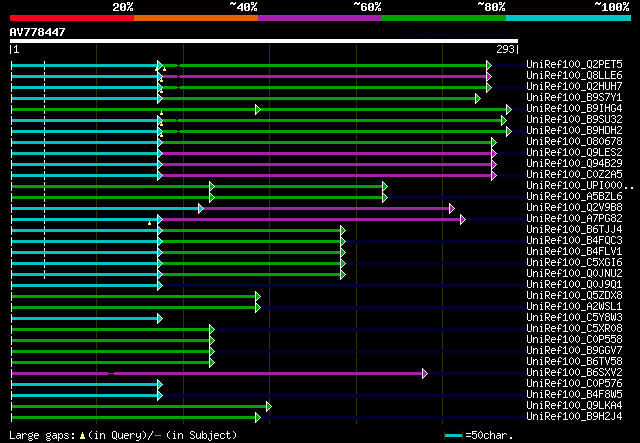The height and width of the screenshot is (443, 640).
Task: Open the UniRef100_B9IHG4 entry label
Action: 574,109
